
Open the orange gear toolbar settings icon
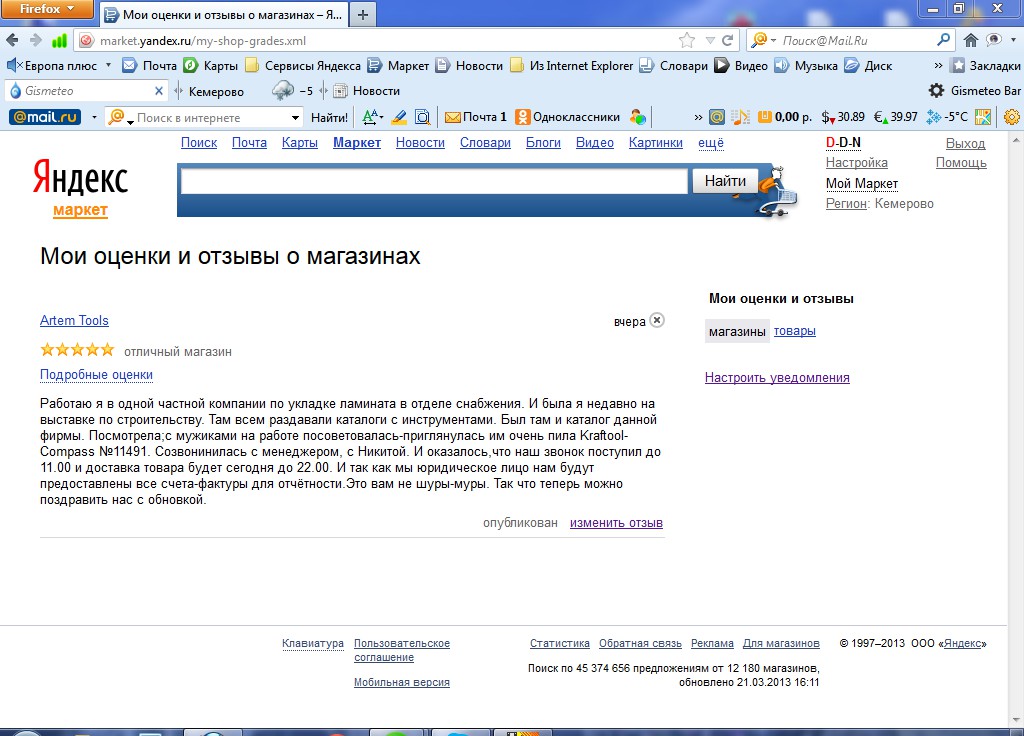coord(1012,117)
